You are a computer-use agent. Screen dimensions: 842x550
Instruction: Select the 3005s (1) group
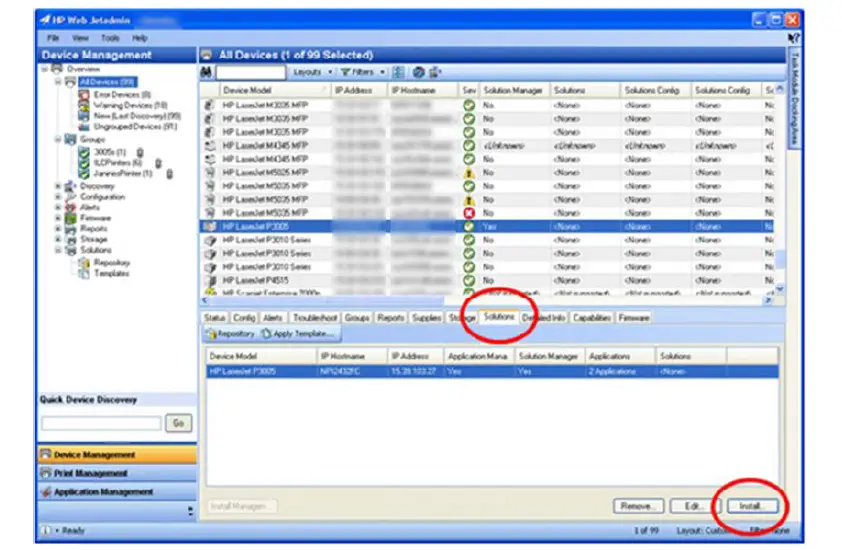(x=110, y=153)
